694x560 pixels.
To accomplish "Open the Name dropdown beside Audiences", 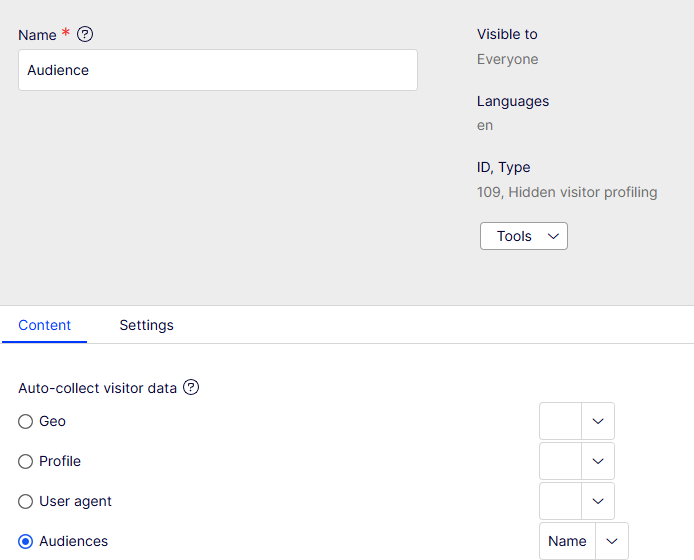I will point(584,541).
